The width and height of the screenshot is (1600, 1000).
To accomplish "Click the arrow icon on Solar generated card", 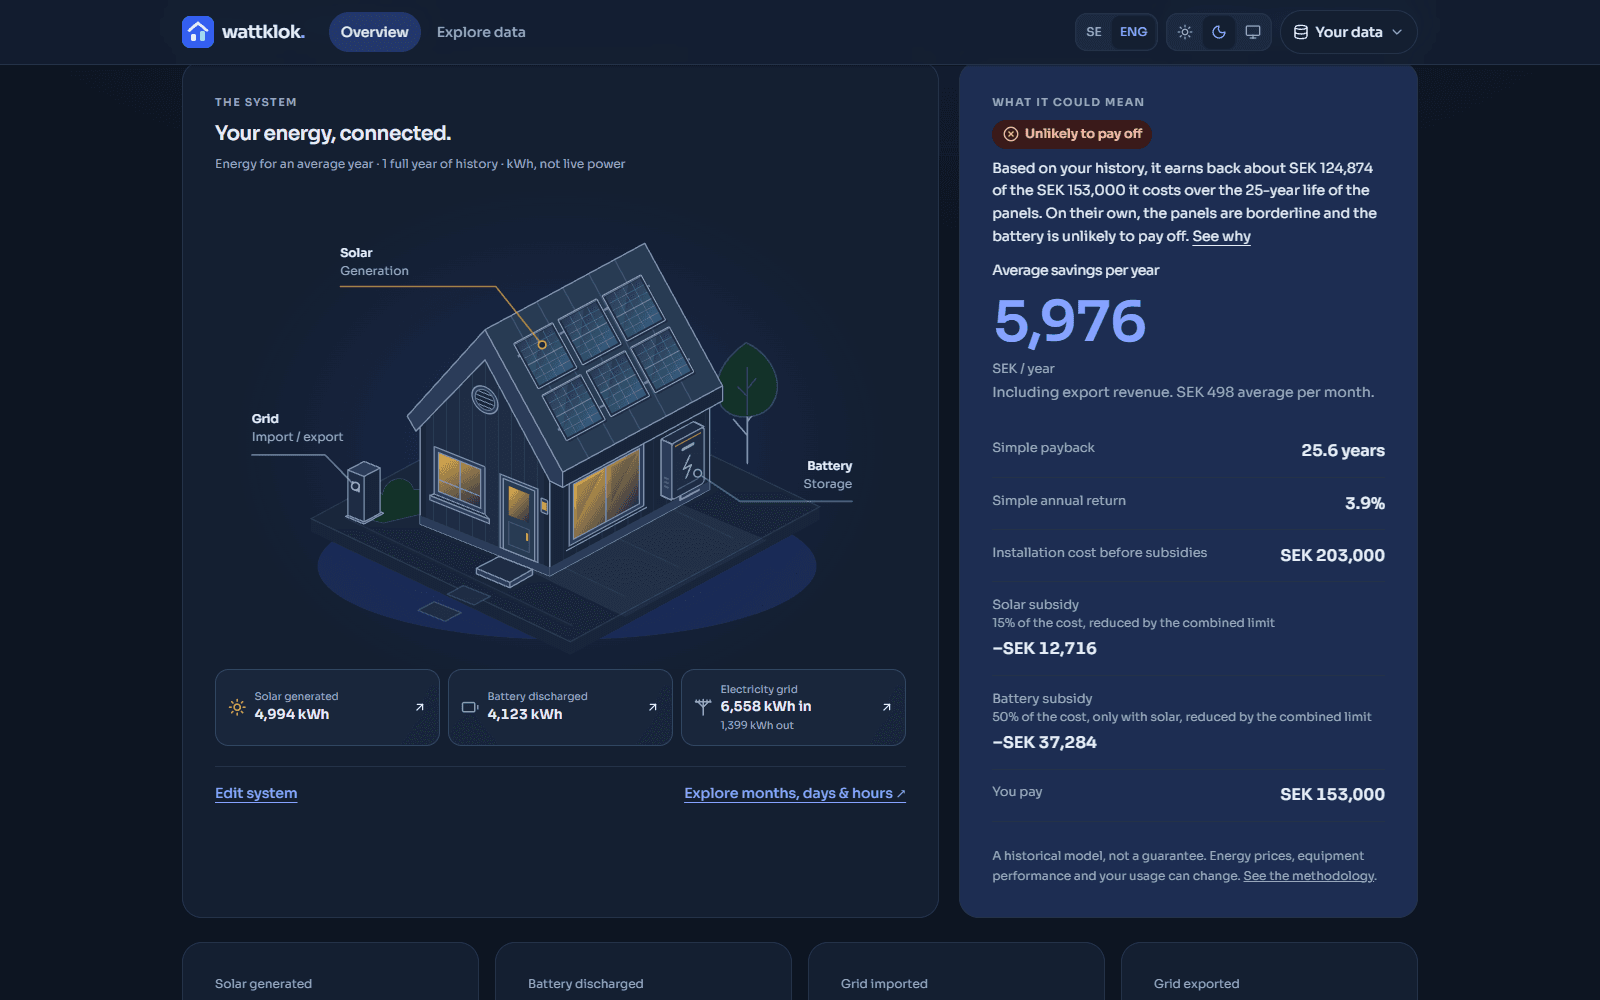I will pyautogui.click(x=420, y=707).
